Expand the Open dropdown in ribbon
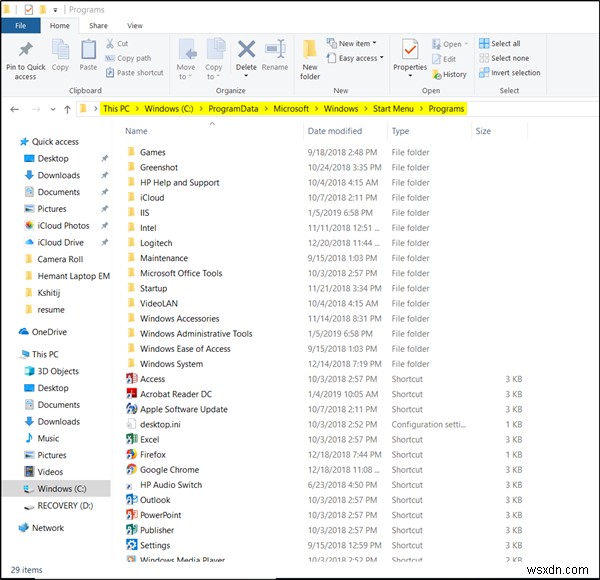This screenshot has width=600, height=580. (466, 44)
